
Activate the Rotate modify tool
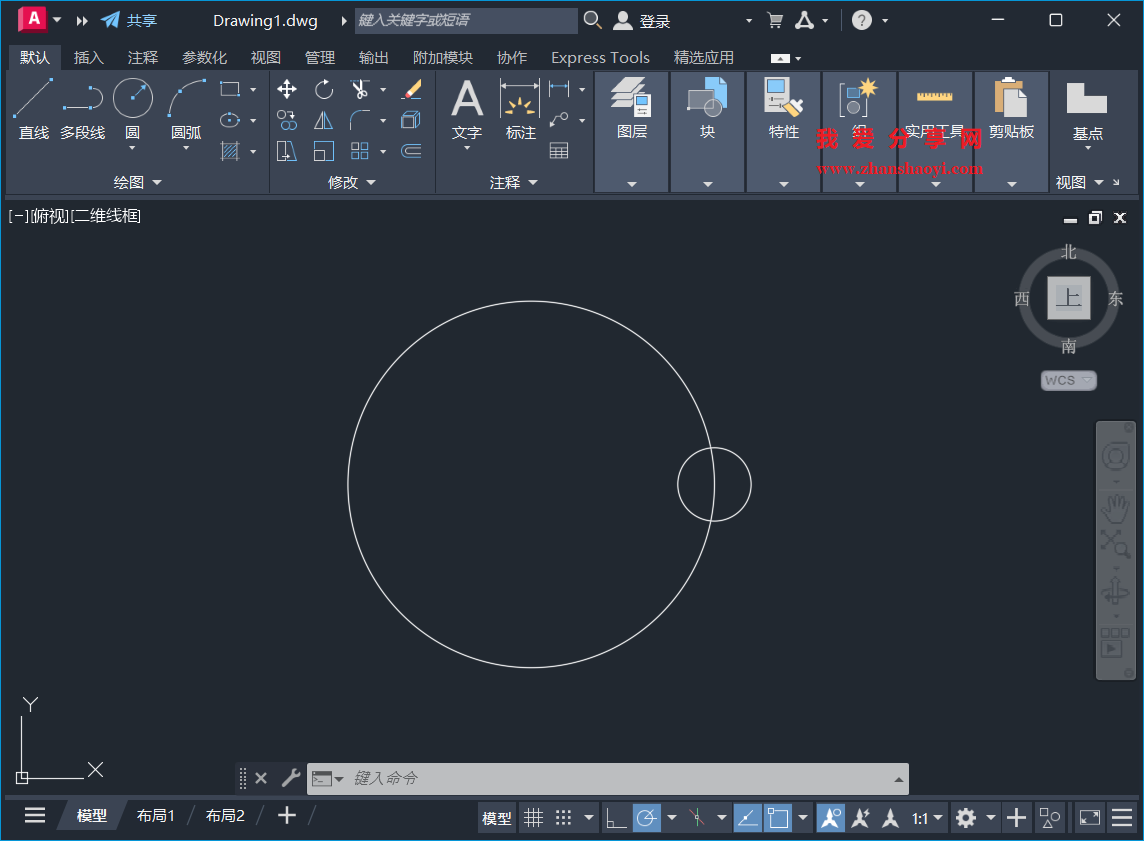click(323, 89)
